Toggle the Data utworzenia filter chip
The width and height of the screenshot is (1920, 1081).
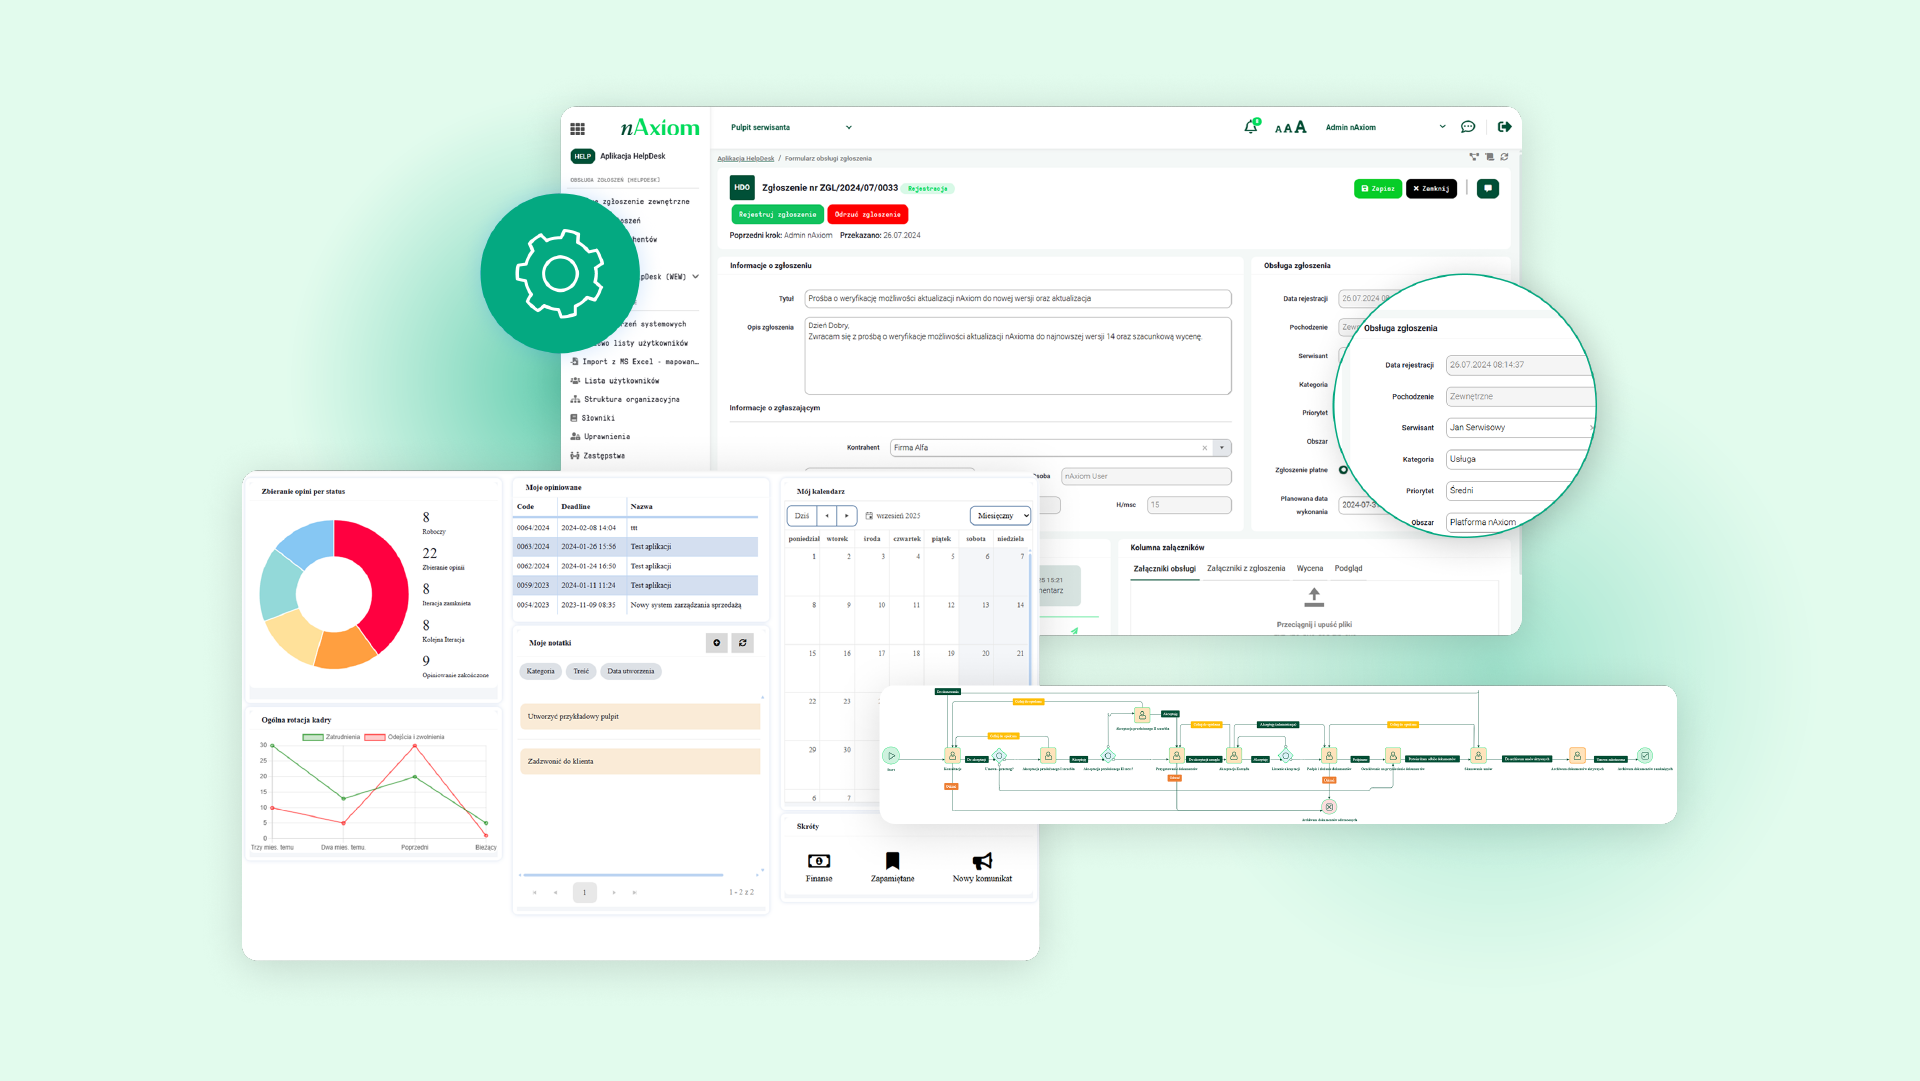click(x=630, y=672)
